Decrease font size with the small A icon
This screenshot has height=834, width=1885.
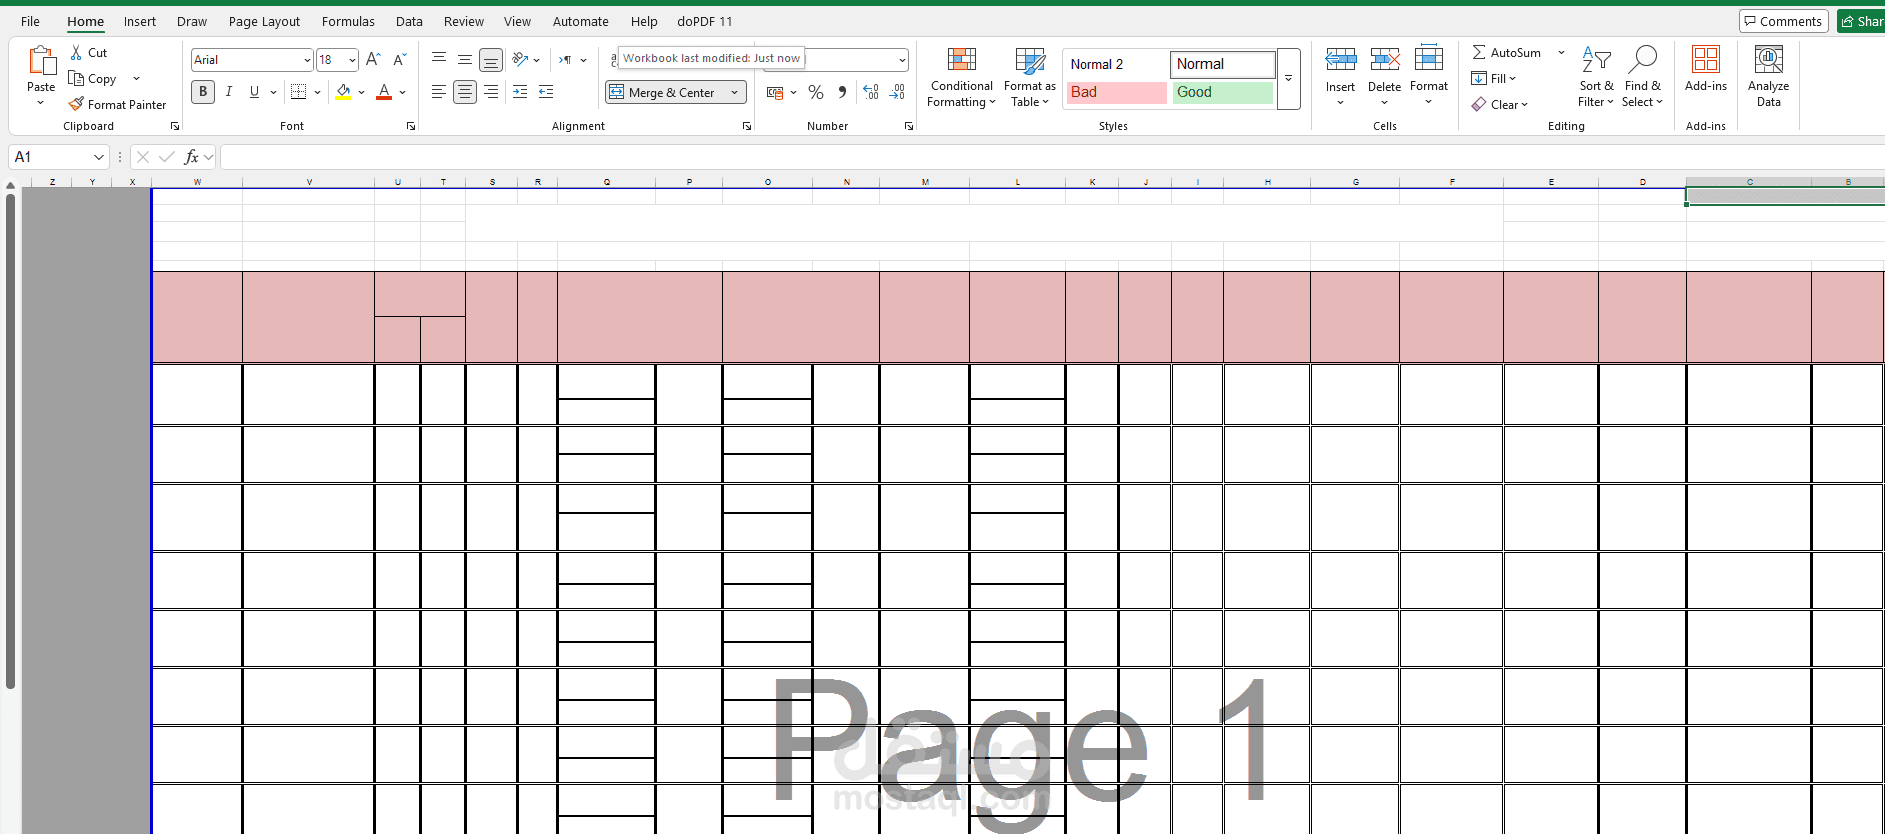[x=399, y=60]
